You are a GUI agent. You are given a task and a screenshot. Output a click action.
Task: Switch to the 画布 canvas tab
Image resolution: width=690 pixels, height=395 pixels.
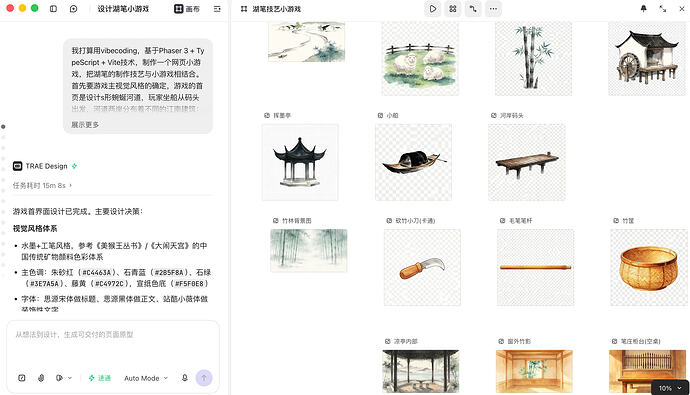187,9
